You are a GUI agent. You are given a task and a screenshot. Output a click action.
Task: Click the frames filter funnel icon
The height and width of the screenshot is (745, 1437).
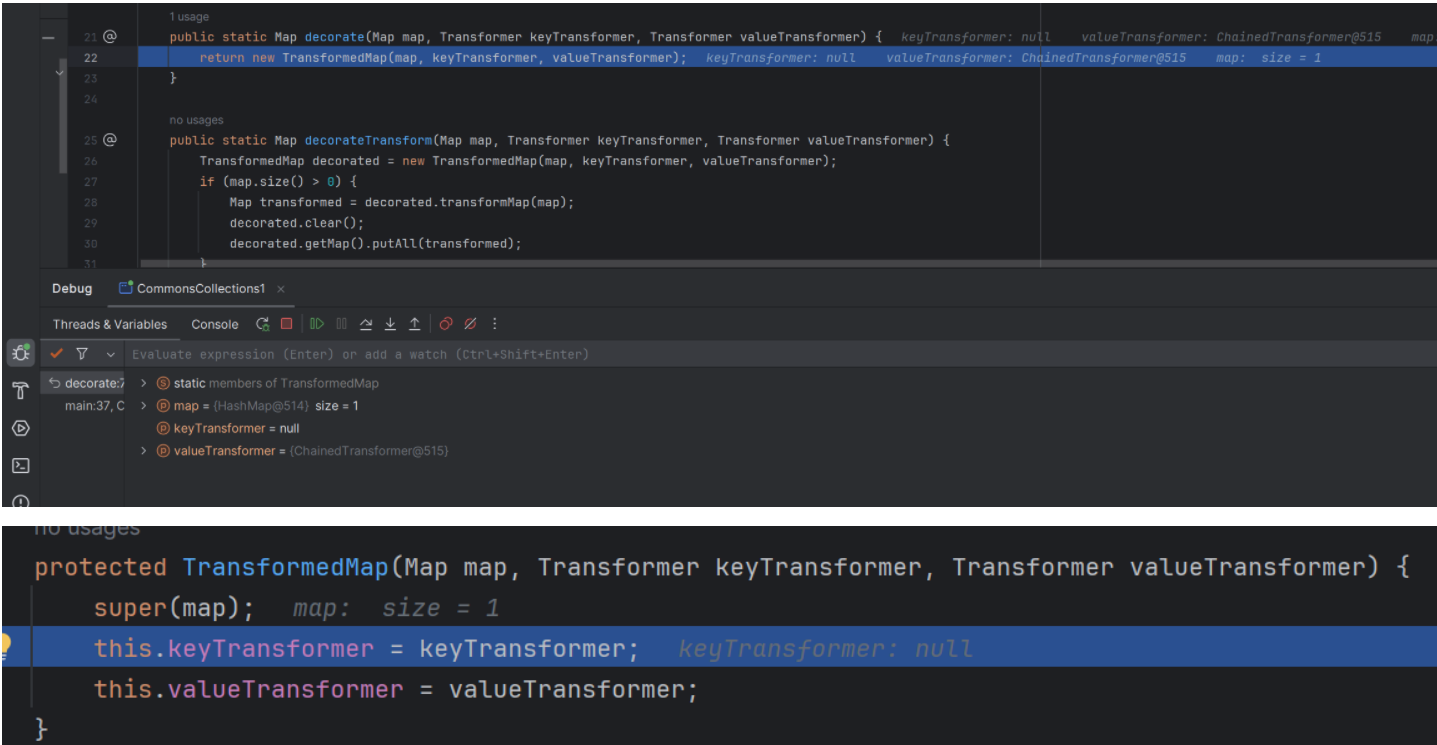coord(82,354)
